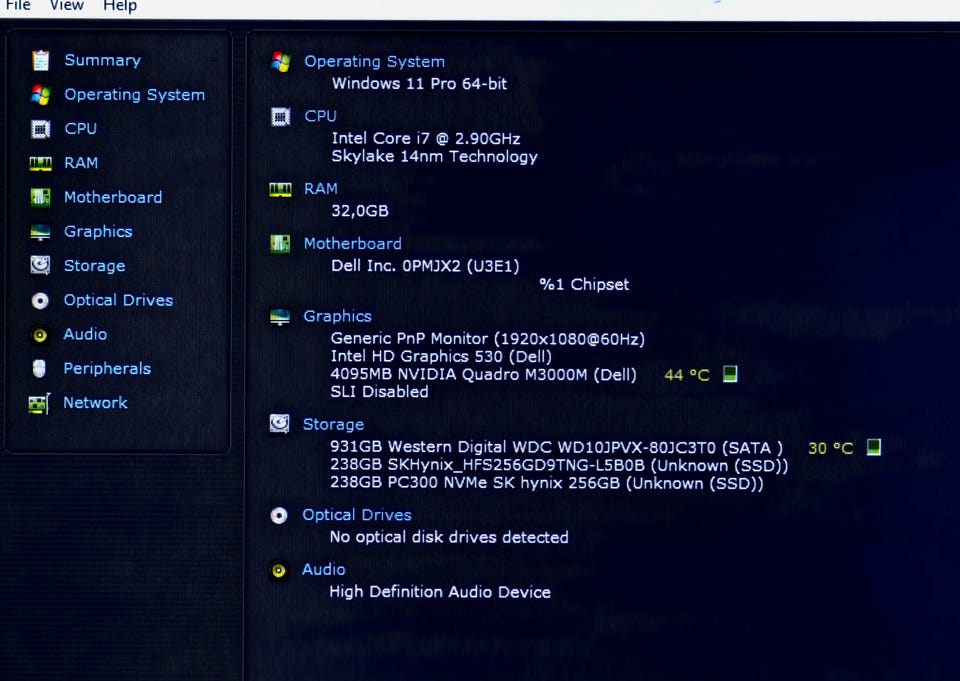Open Motherboard via its sidebar icon
Image resolution: width=960 pixels, height=681 pixels.
pyautogui.click(x=40, y=197)
